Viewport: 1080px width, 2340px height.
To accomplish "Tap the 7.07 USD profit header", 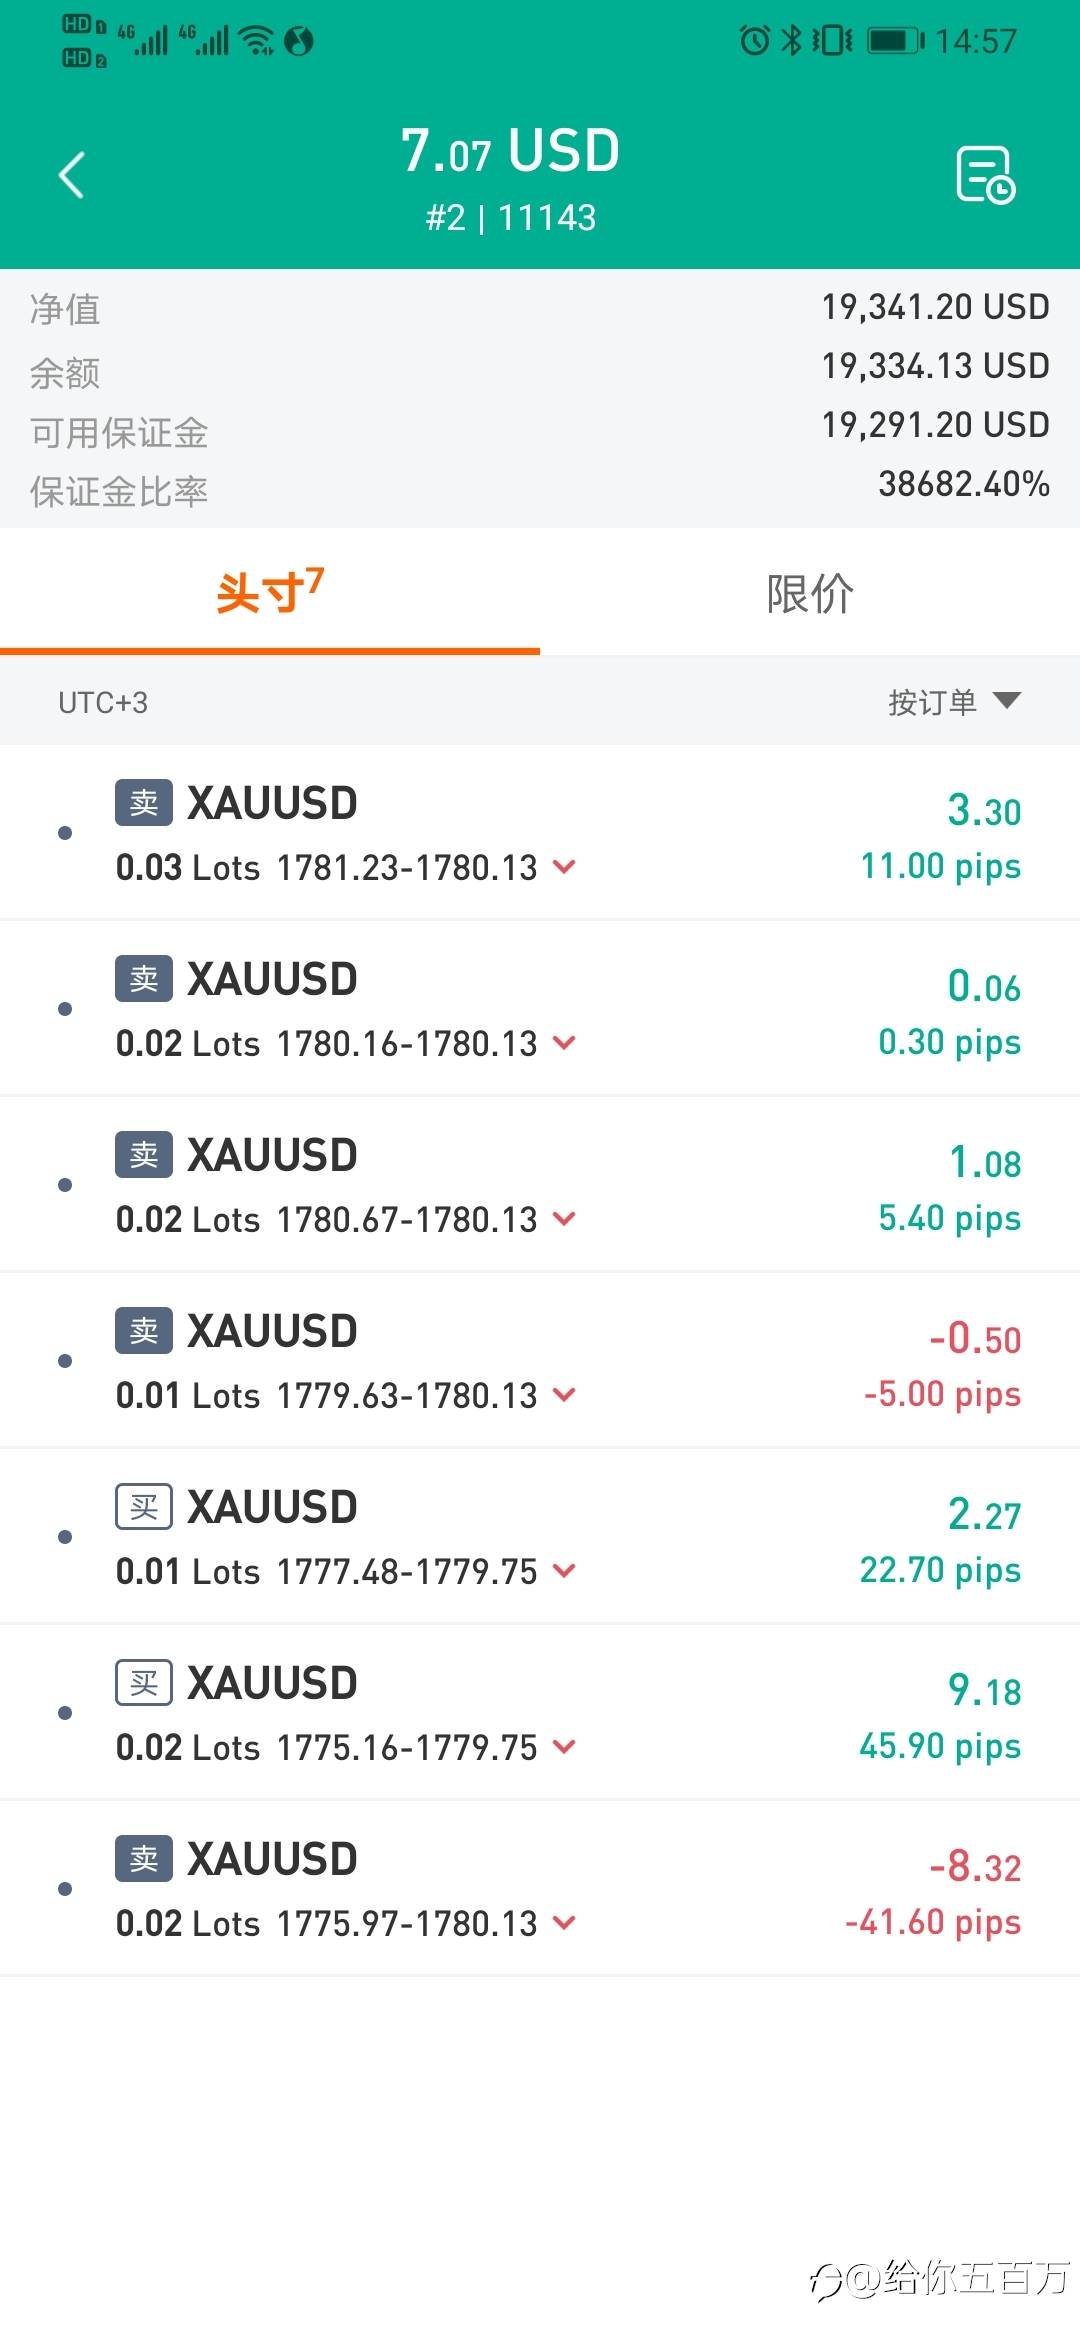I will 510,152.
